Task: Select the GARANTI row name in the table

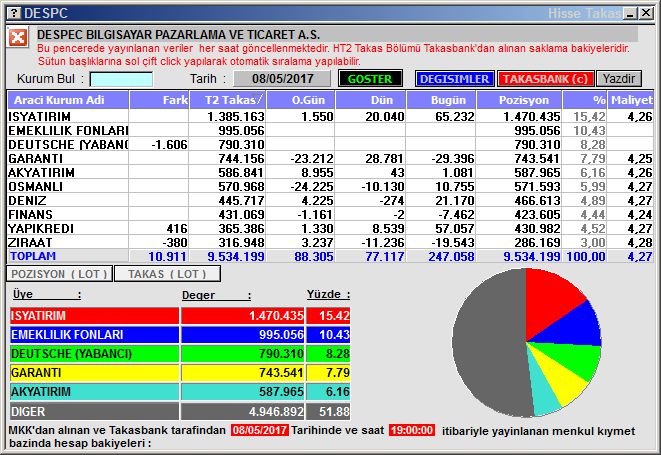Action: click(35, 159)
